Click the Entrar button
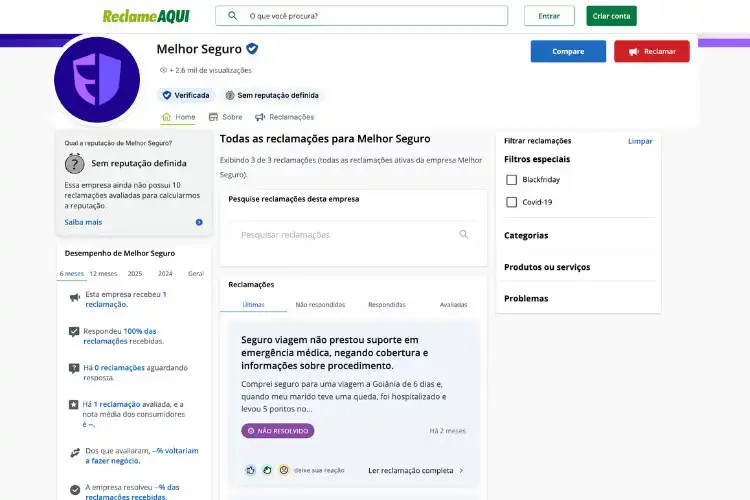Image resolution: width=750 pixels, height=500 pixels. click(x=549, y=16)
